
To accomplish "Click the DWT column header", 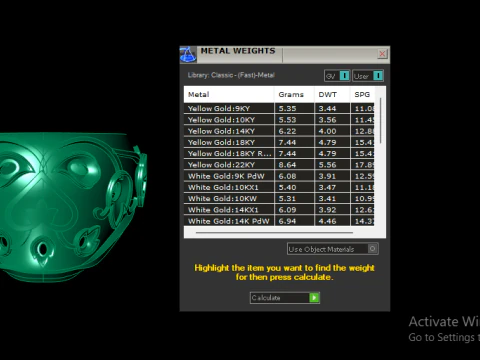I will click(x=332, y=95).
